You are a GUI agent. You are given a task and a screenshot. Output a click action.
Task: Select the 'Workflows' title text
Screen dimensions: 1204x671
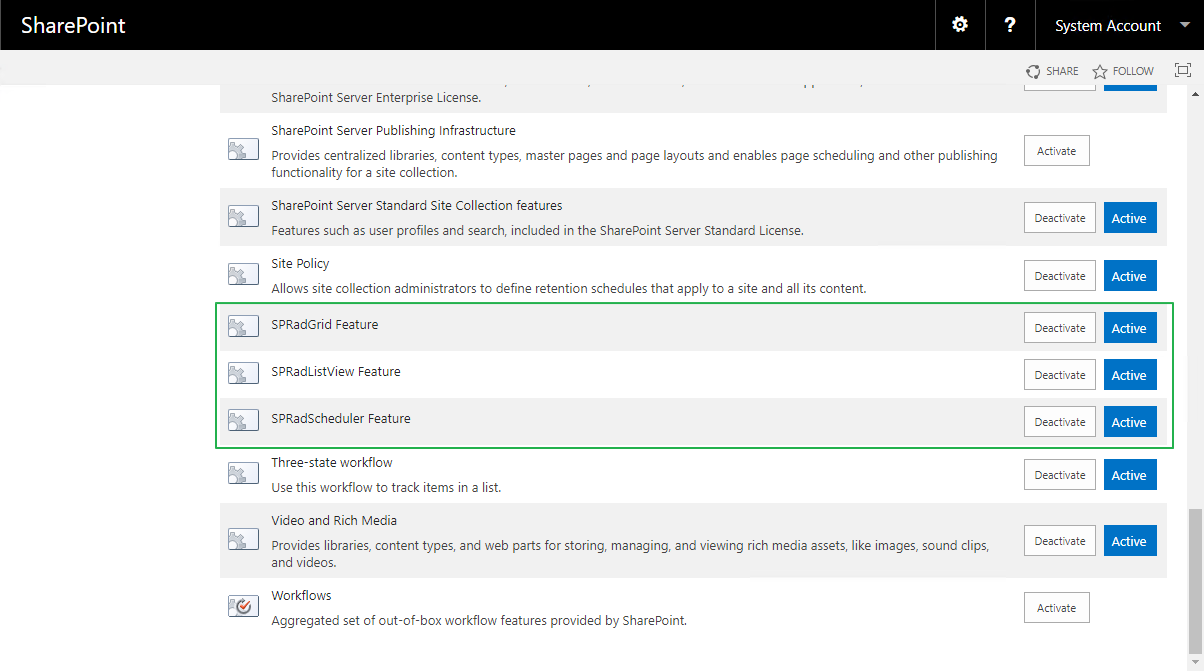(x=301, y=596)
